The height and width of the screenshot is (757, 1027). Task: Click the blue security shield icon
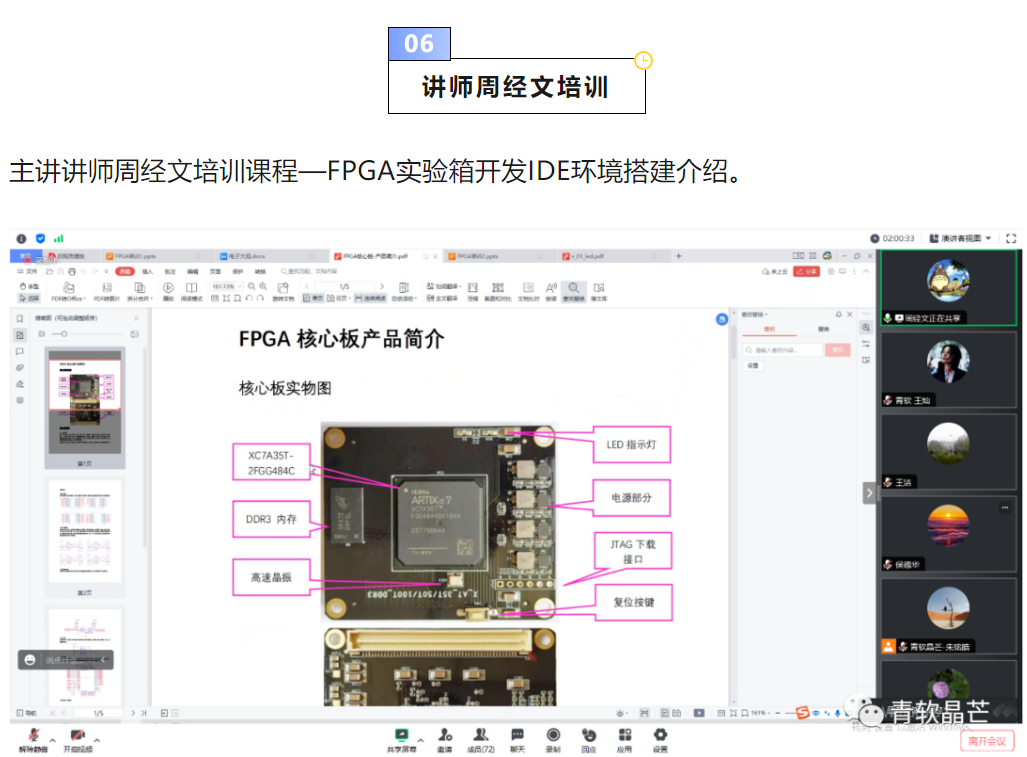pos(40,238)
